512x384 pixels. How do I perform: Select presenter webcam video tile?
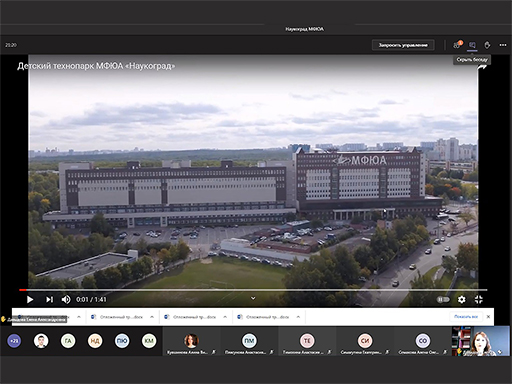click(481, 341)
